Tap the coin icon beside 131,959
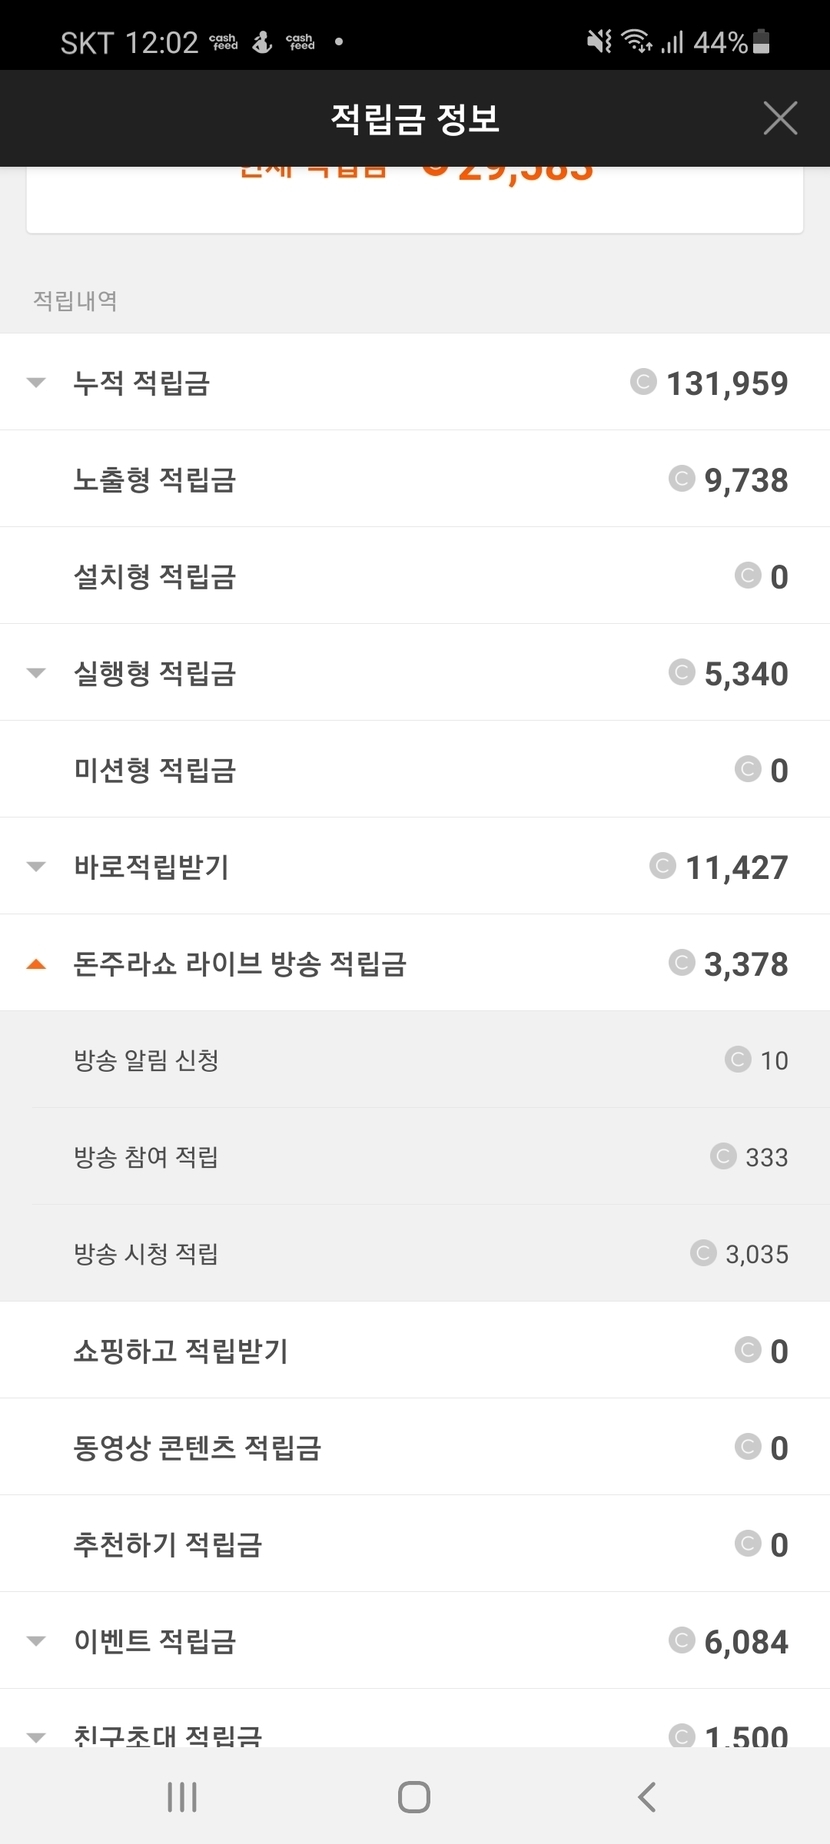This screenshot has width=830, height=1844. coord(643,382)
